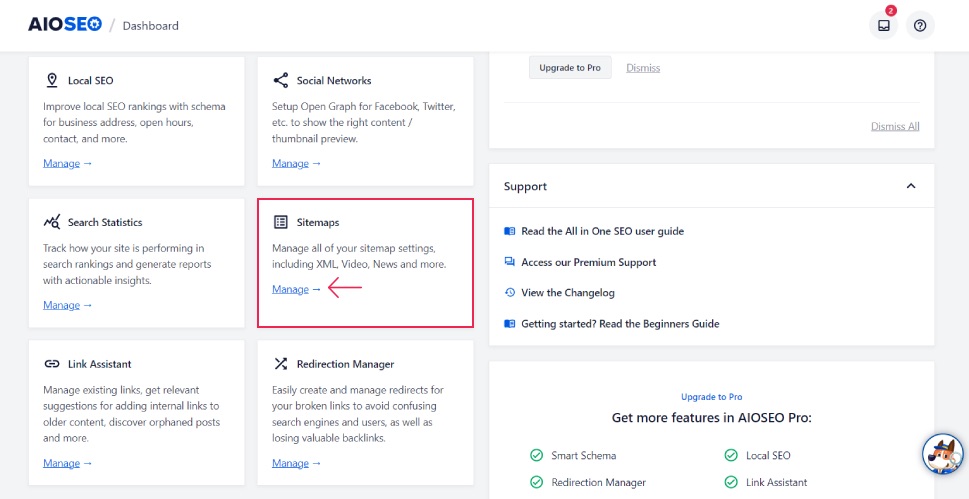Click the Redirection Manager card title
This screenshot has height=499, width=969.
[345, 364]
